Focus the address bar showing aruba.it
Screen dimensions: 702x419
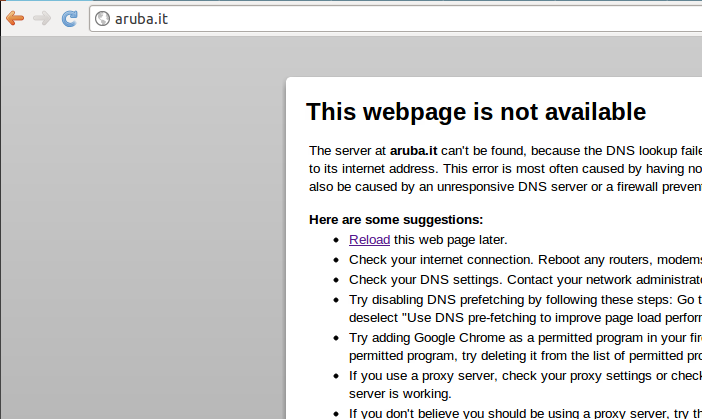(x=396, y=19)
